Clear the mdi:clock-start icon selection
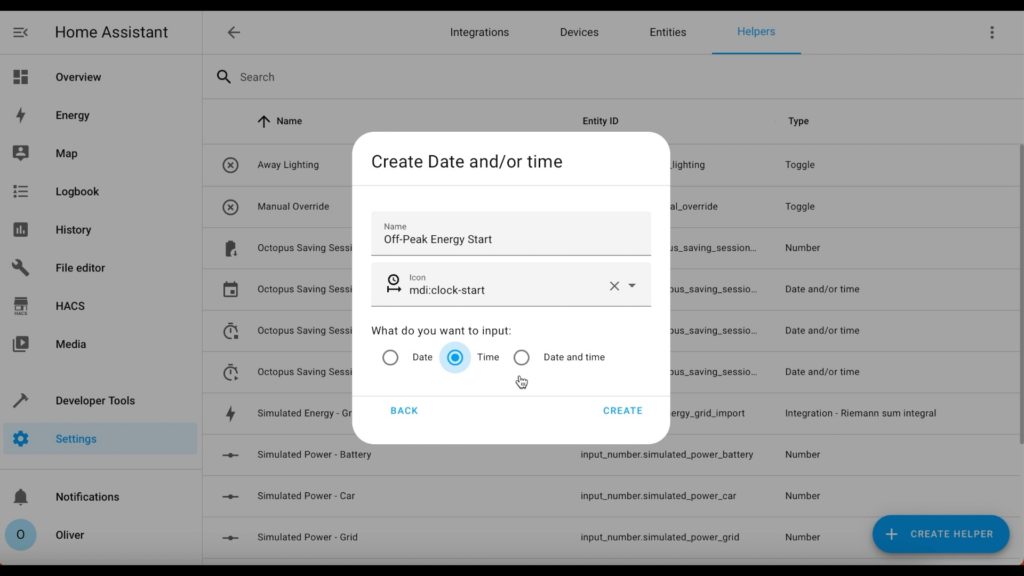Screen dimensions: 1024x576 [614, 285]
